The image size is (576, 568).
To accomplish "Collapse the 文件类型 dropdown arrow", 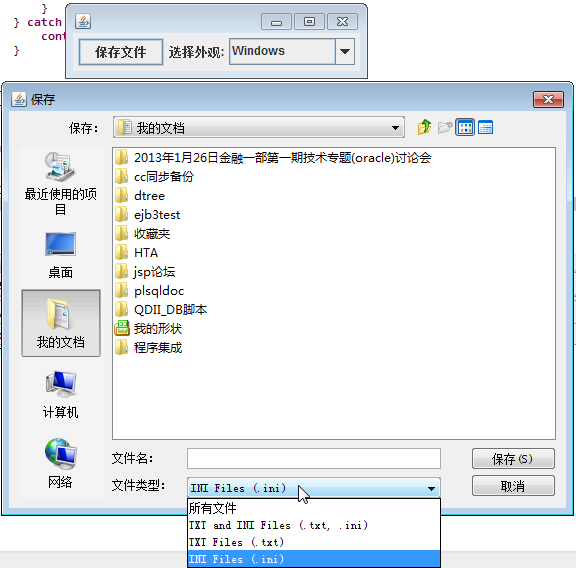I will point(431,488).
